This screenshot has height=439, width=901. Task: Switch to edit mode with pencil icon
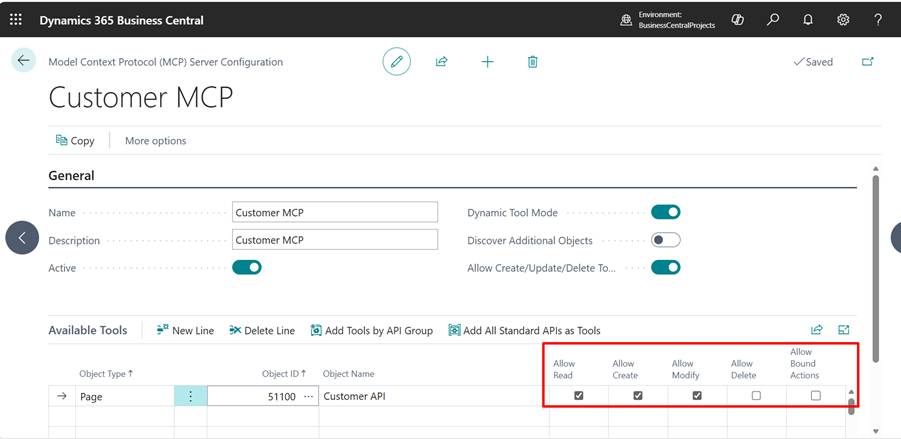(396, 62)
